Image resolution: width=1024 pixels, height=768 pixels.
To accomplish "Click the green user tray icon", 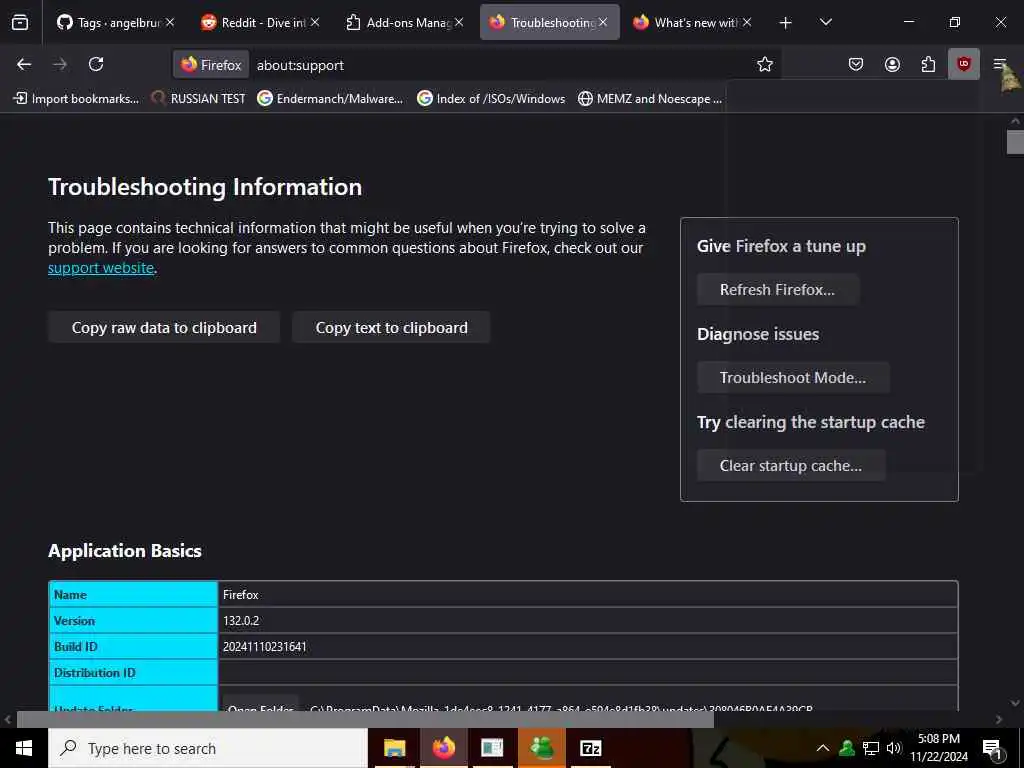I will pos(847,748).
